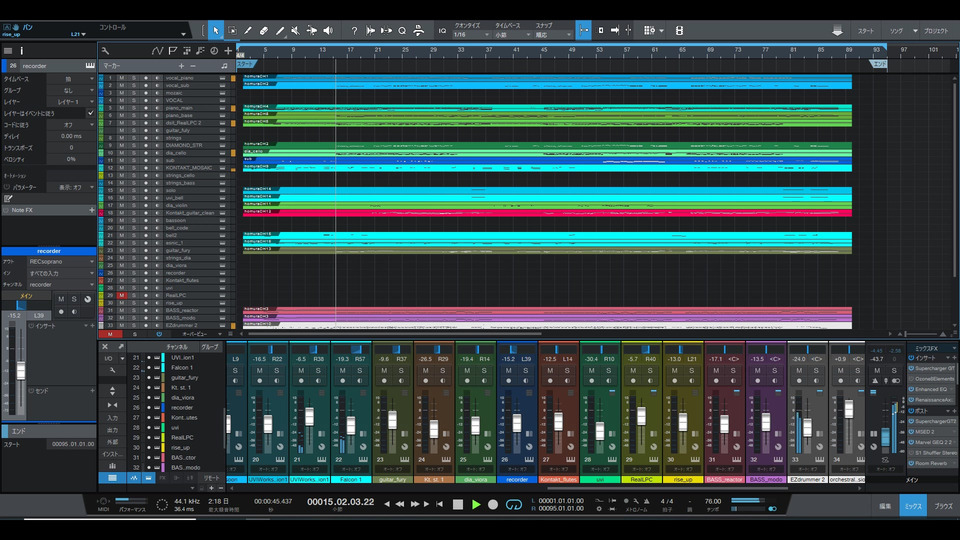Click the スタート button at top right
The height and width of the screenshot is (540, 960).
pos(866,31)
